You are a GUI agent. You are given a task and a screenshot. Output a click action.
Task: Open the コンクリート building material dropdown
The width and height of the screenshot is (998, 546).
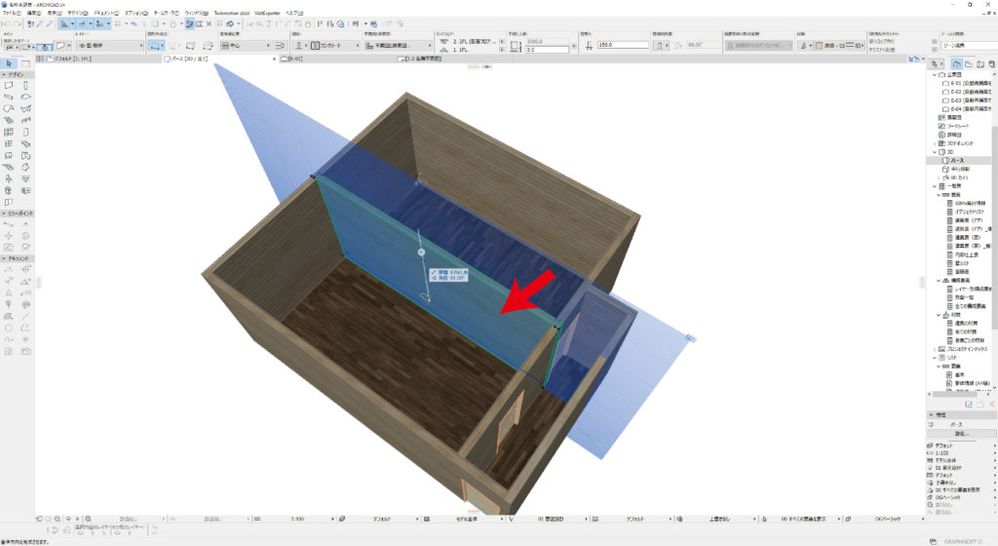[x=335, y=46]
